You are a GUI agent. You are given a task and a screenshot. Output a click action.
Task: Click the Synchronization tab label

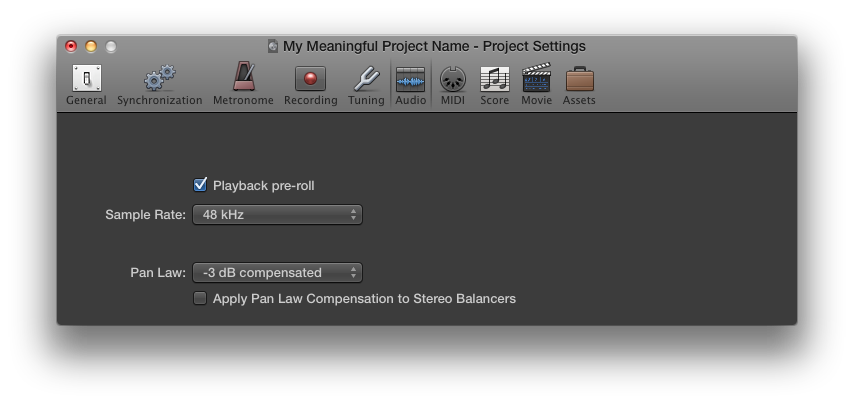pyautogui.click(x=160, y=100)
